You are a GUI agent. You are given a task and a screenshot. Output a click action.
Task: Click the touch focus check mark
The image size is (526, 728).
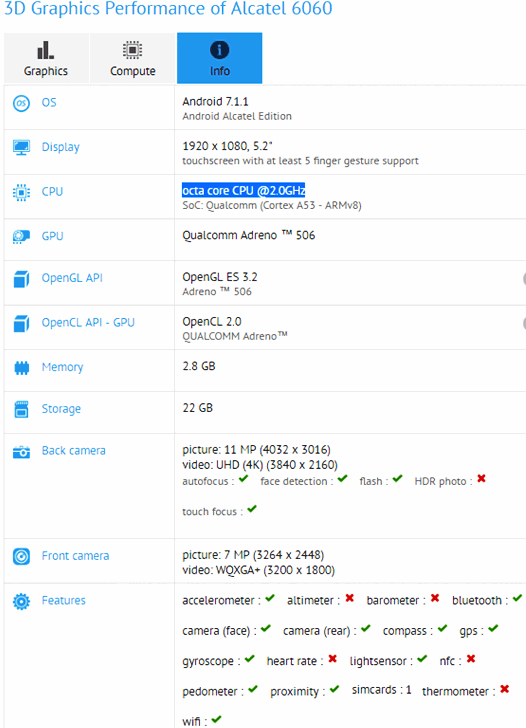click(252, 509)
